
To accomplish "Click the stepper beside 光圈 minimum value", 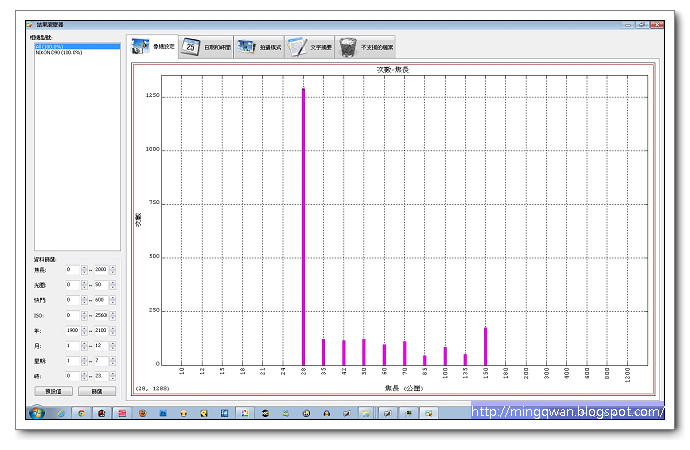I will pos(84,285).
